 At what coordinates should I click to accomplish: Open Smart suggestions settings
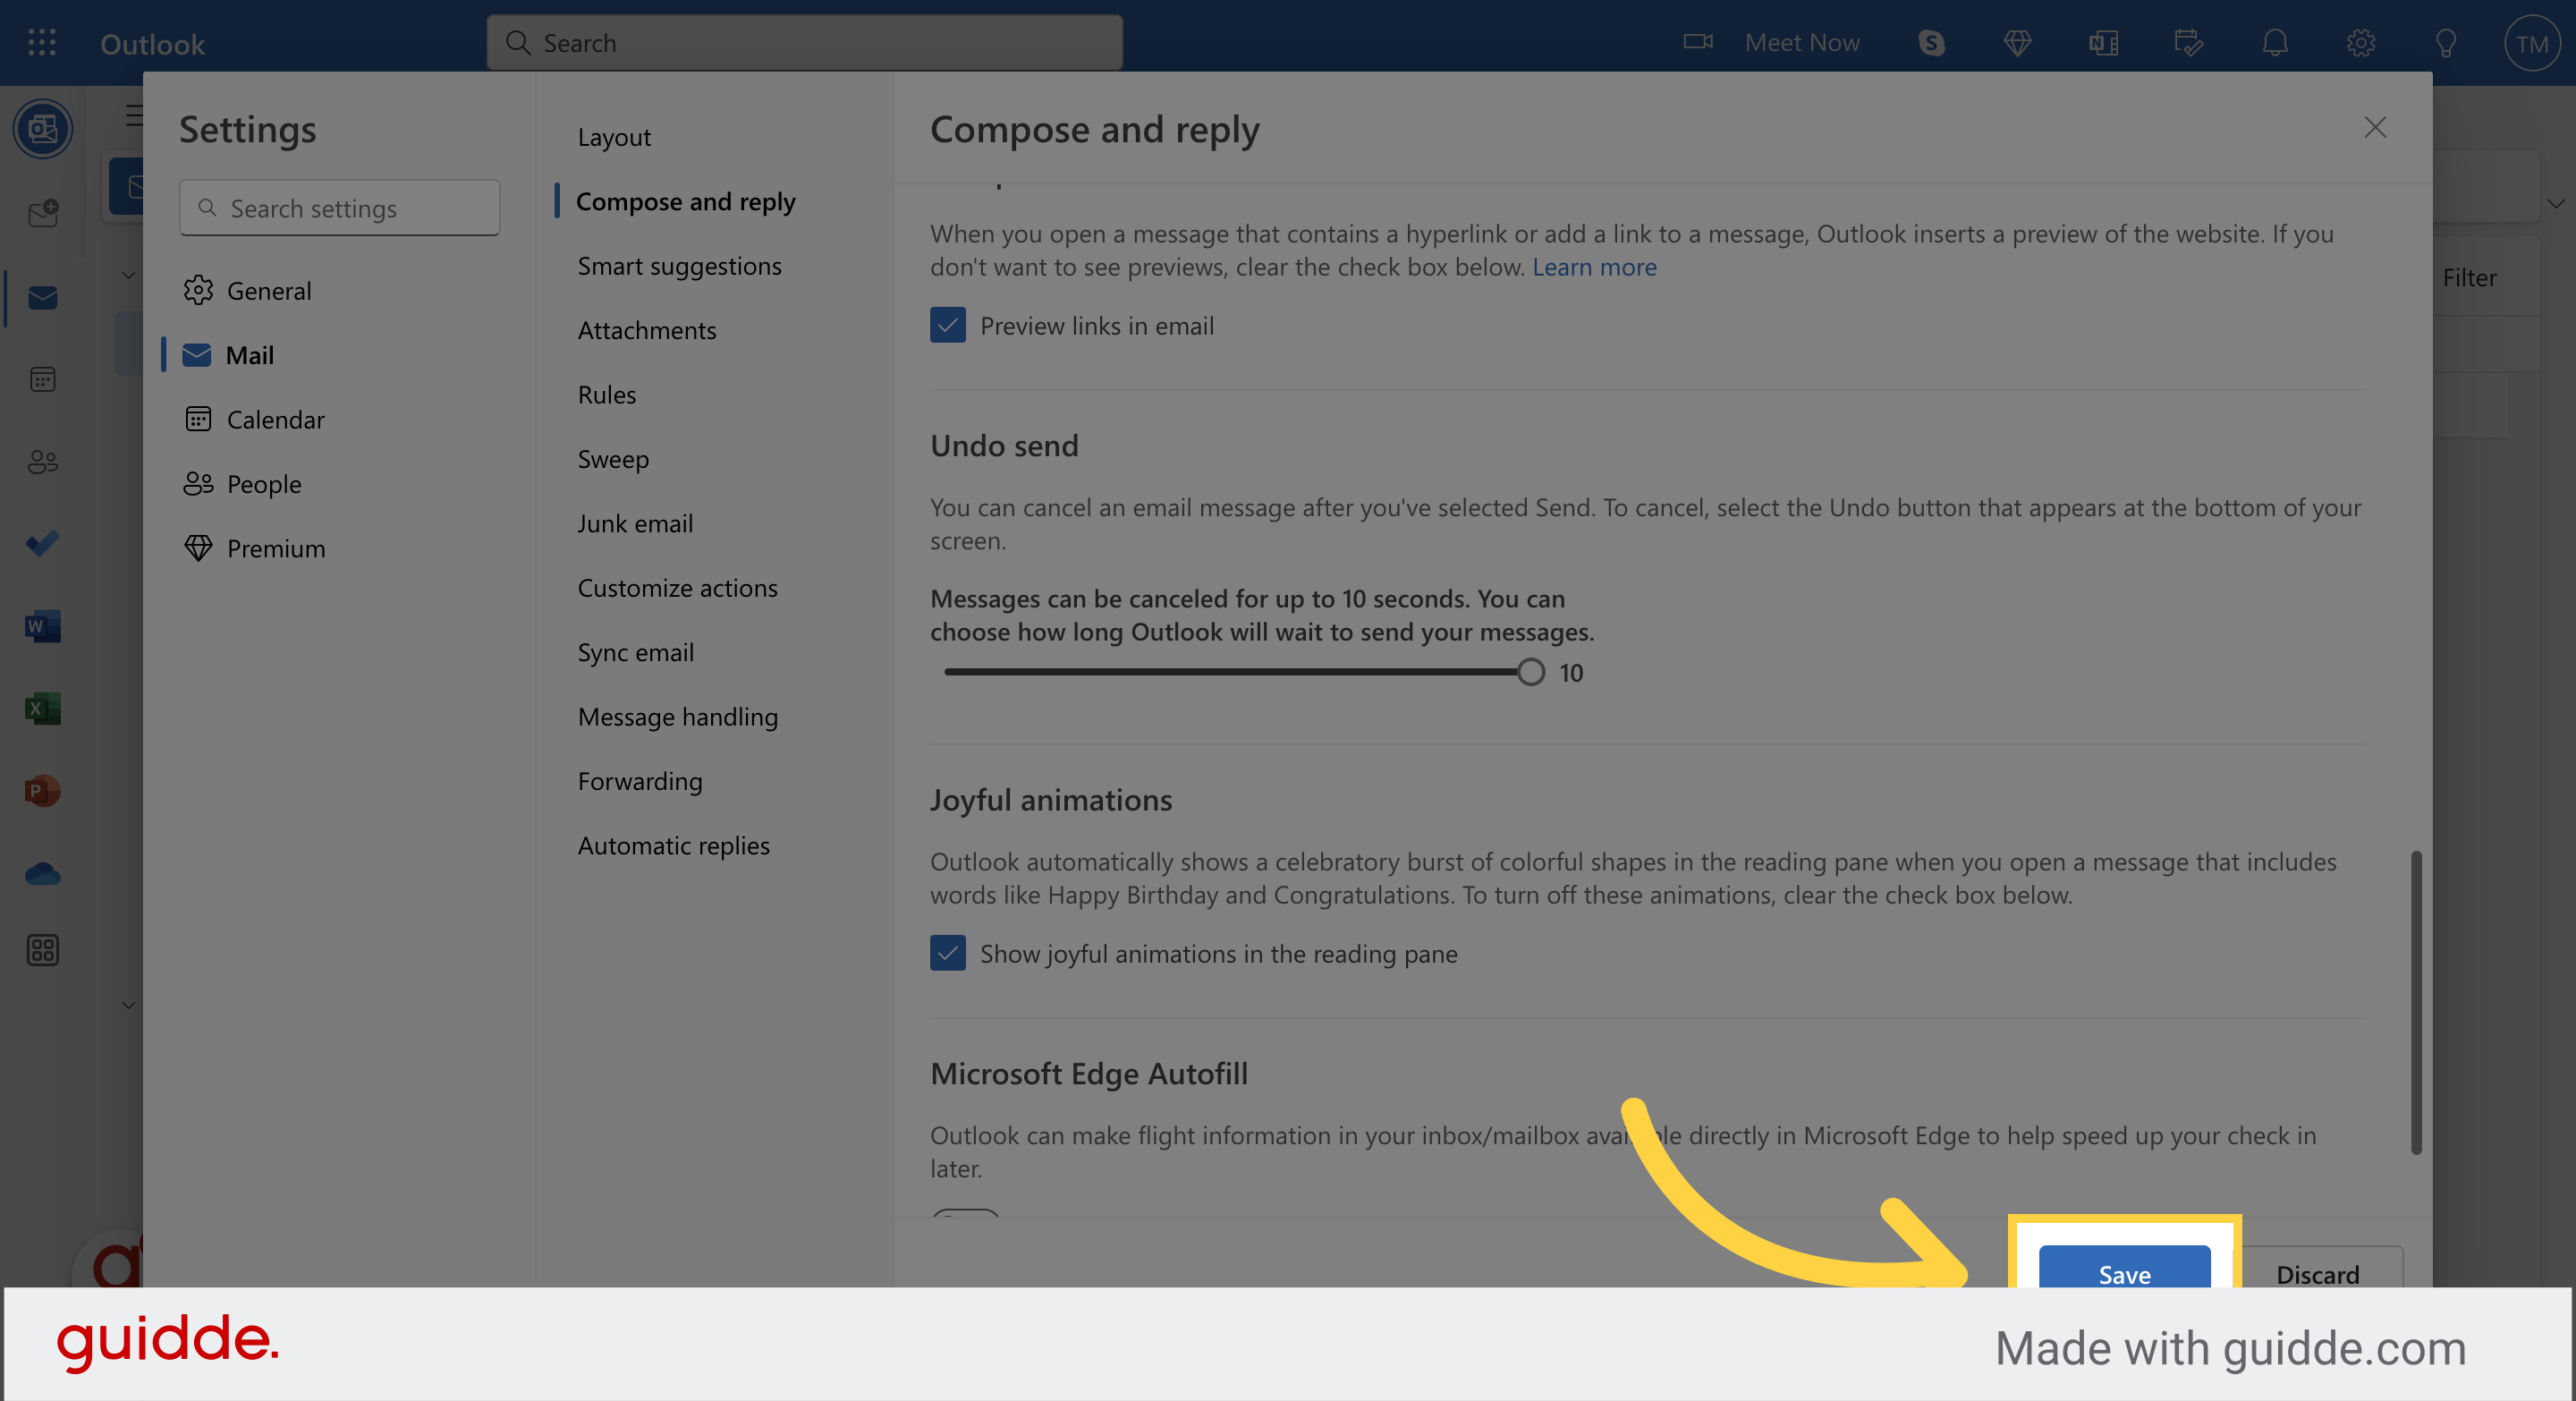[x=680, y=266]
